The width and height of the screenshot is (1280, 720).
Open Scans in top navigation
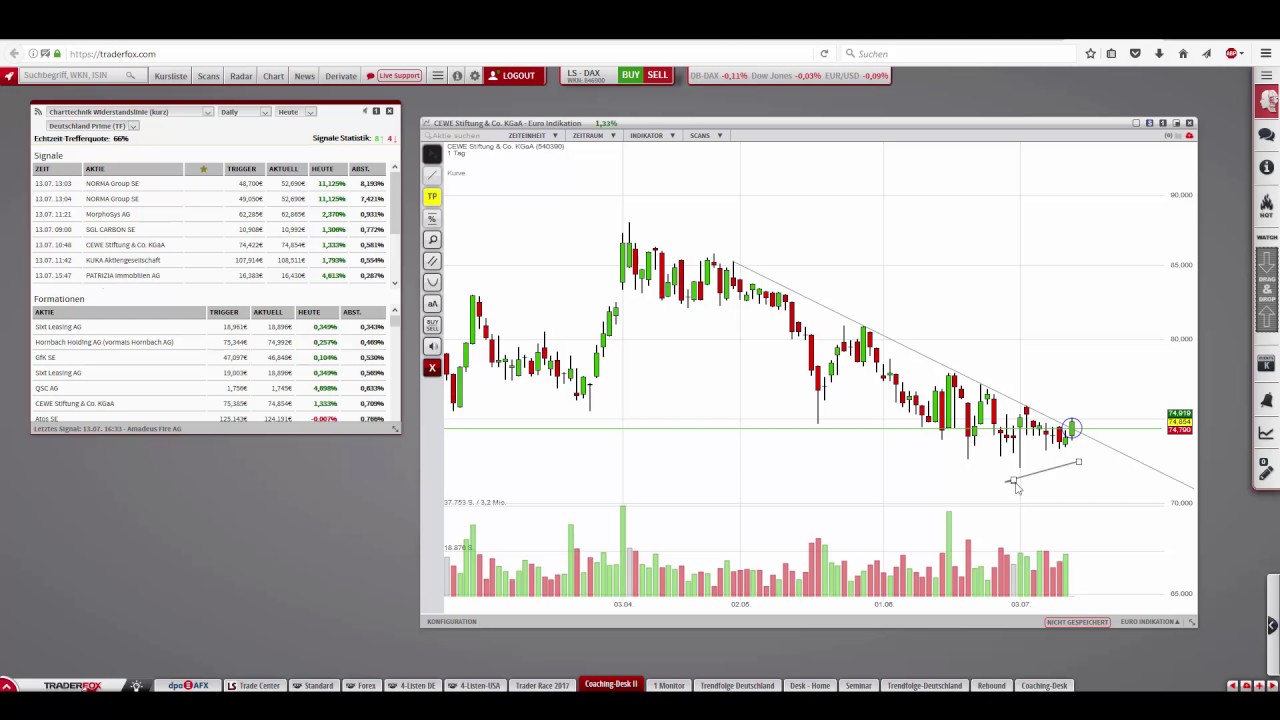point(208,76)
